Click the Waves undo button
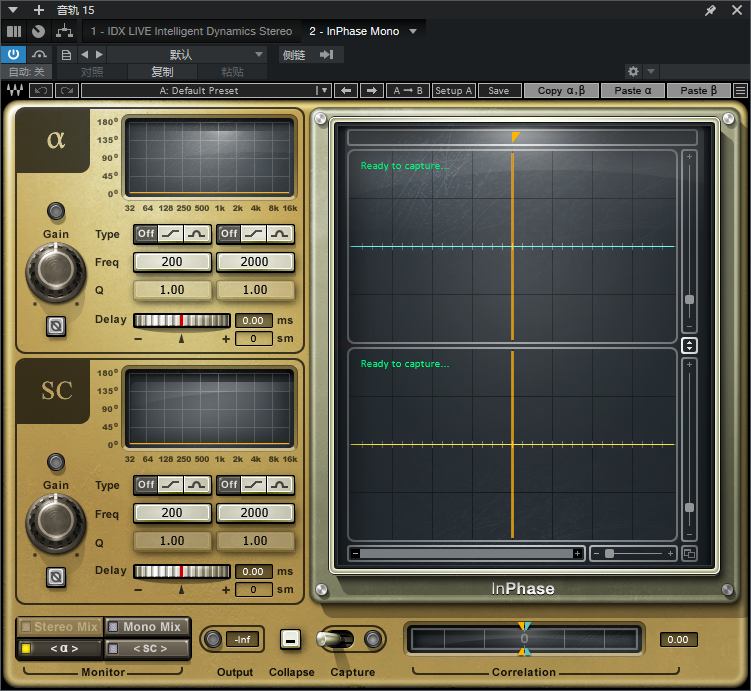This screenshot has height=691, width=751. (41, 91)
